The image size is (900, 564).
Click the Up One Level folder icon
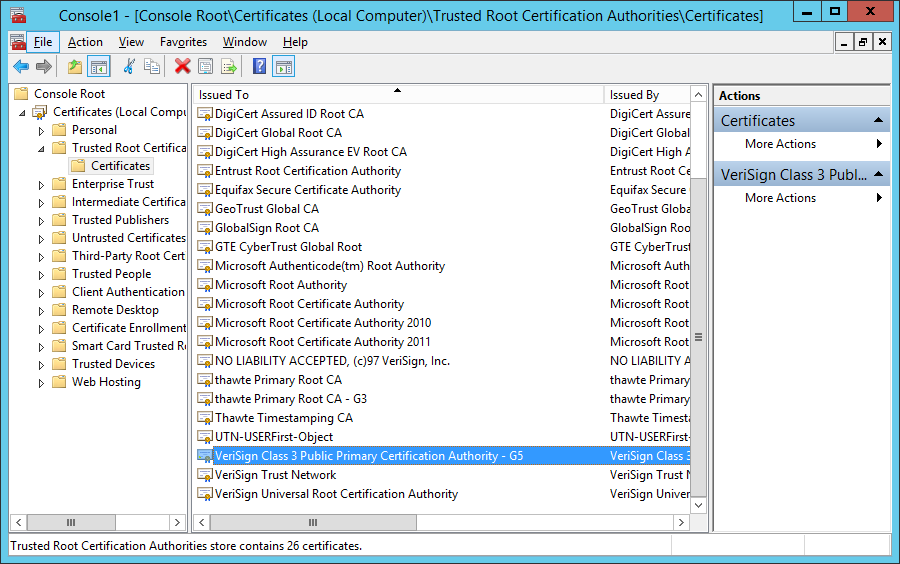(75, 67)
